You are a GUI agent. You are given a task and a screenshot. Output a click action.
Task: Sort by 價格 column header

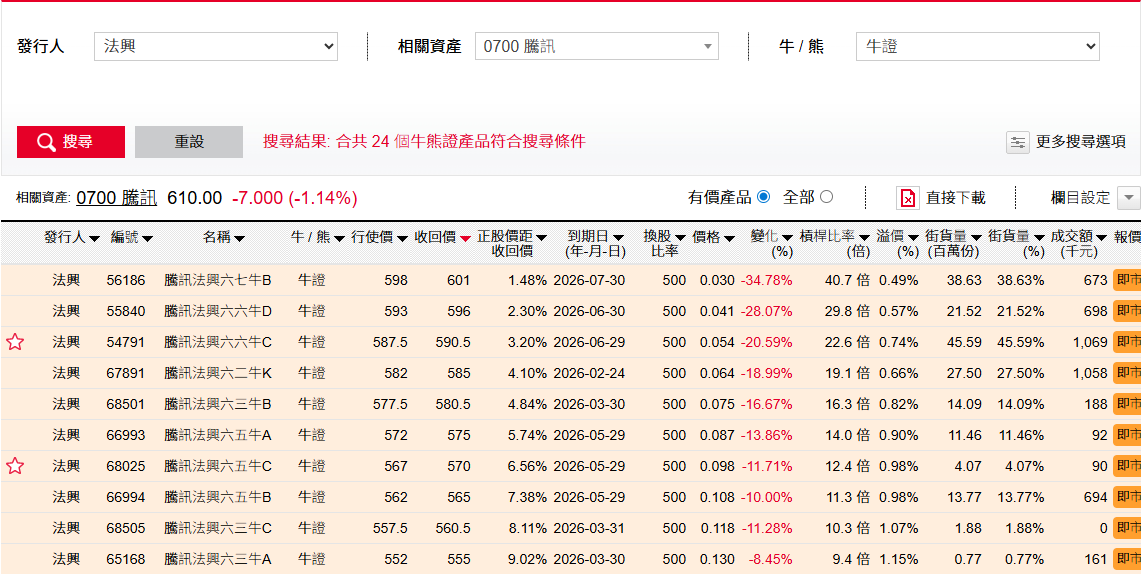coord(714,238)
